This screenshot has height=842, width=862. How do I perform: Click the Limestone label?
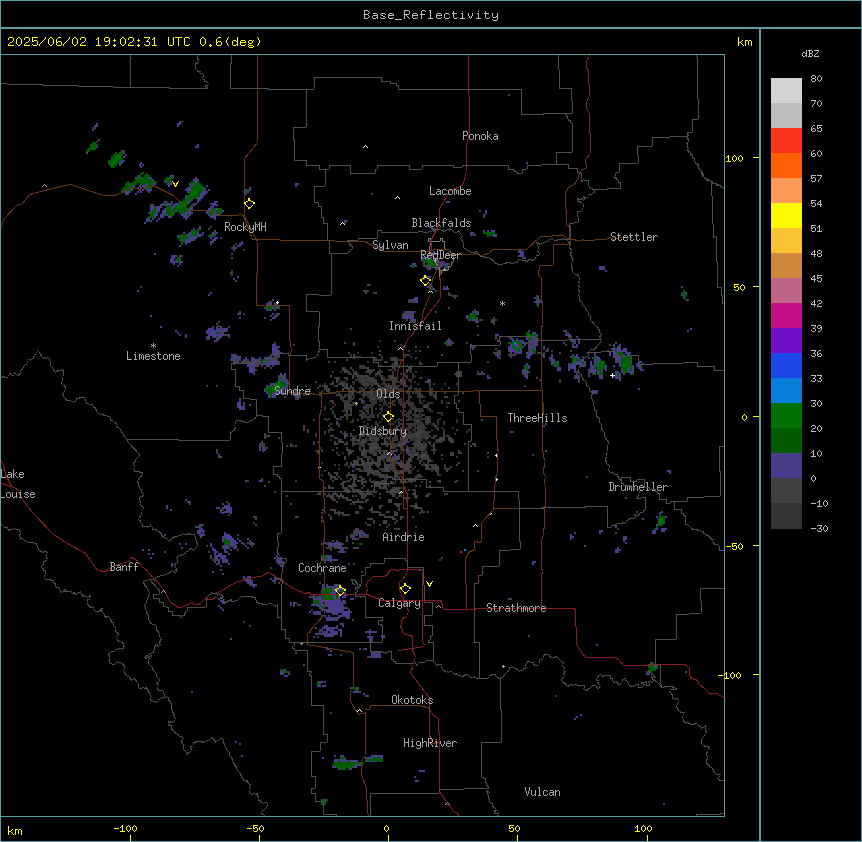click(153, 356)
